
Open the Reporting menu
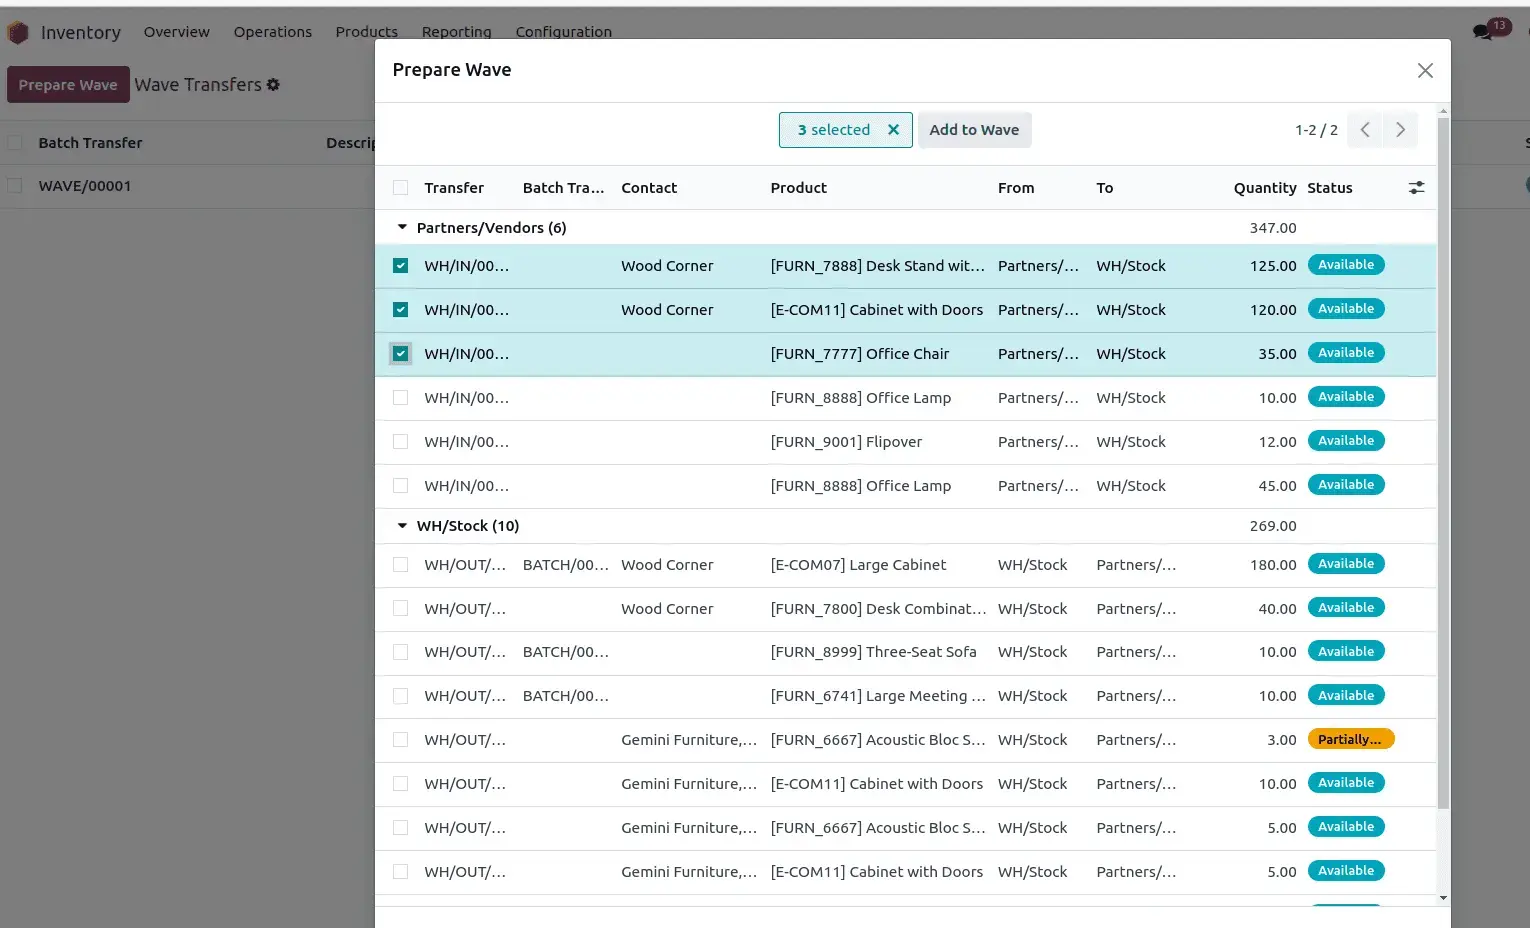click(456, 32)
